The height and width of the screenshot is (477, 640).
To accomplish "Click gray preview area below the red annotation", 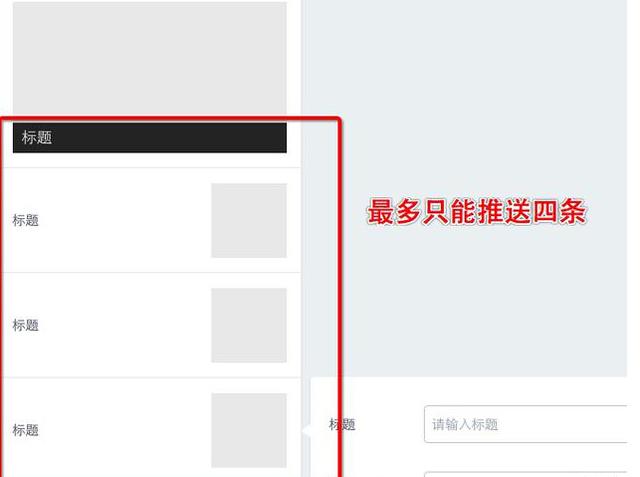I will 465,302.
